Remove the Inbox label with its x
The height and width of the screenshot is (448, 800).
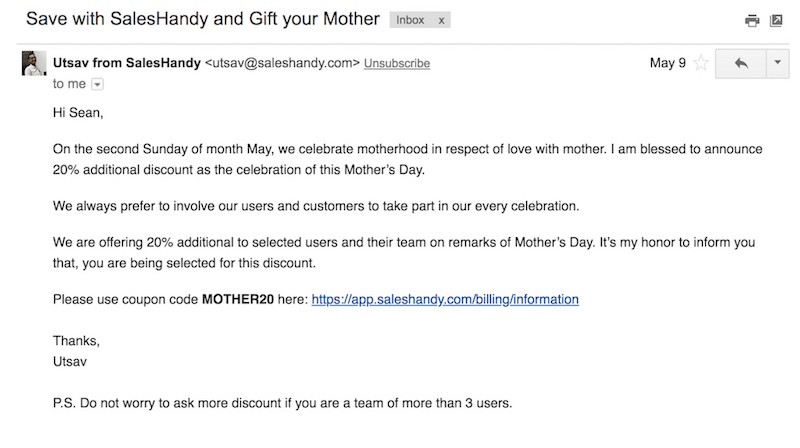(x=441, y=20)
